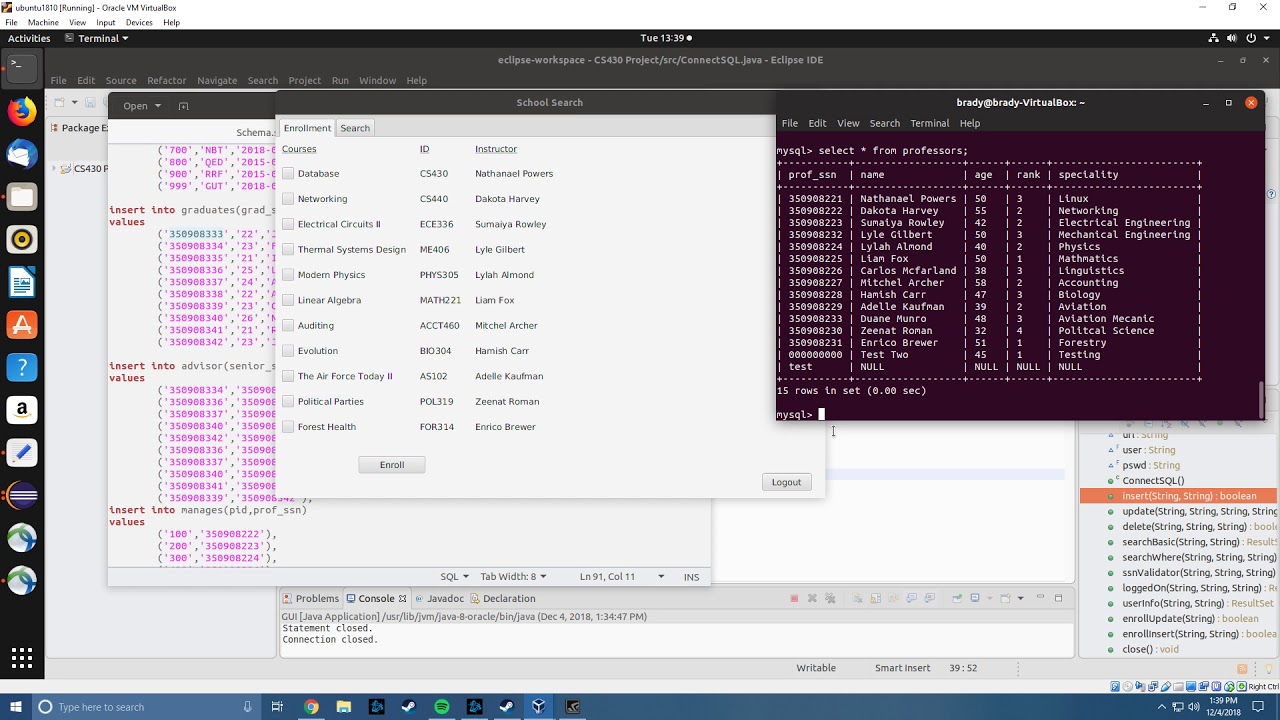Tick the Networking course checkbox

pyautogui.click(x=288, y=199)
